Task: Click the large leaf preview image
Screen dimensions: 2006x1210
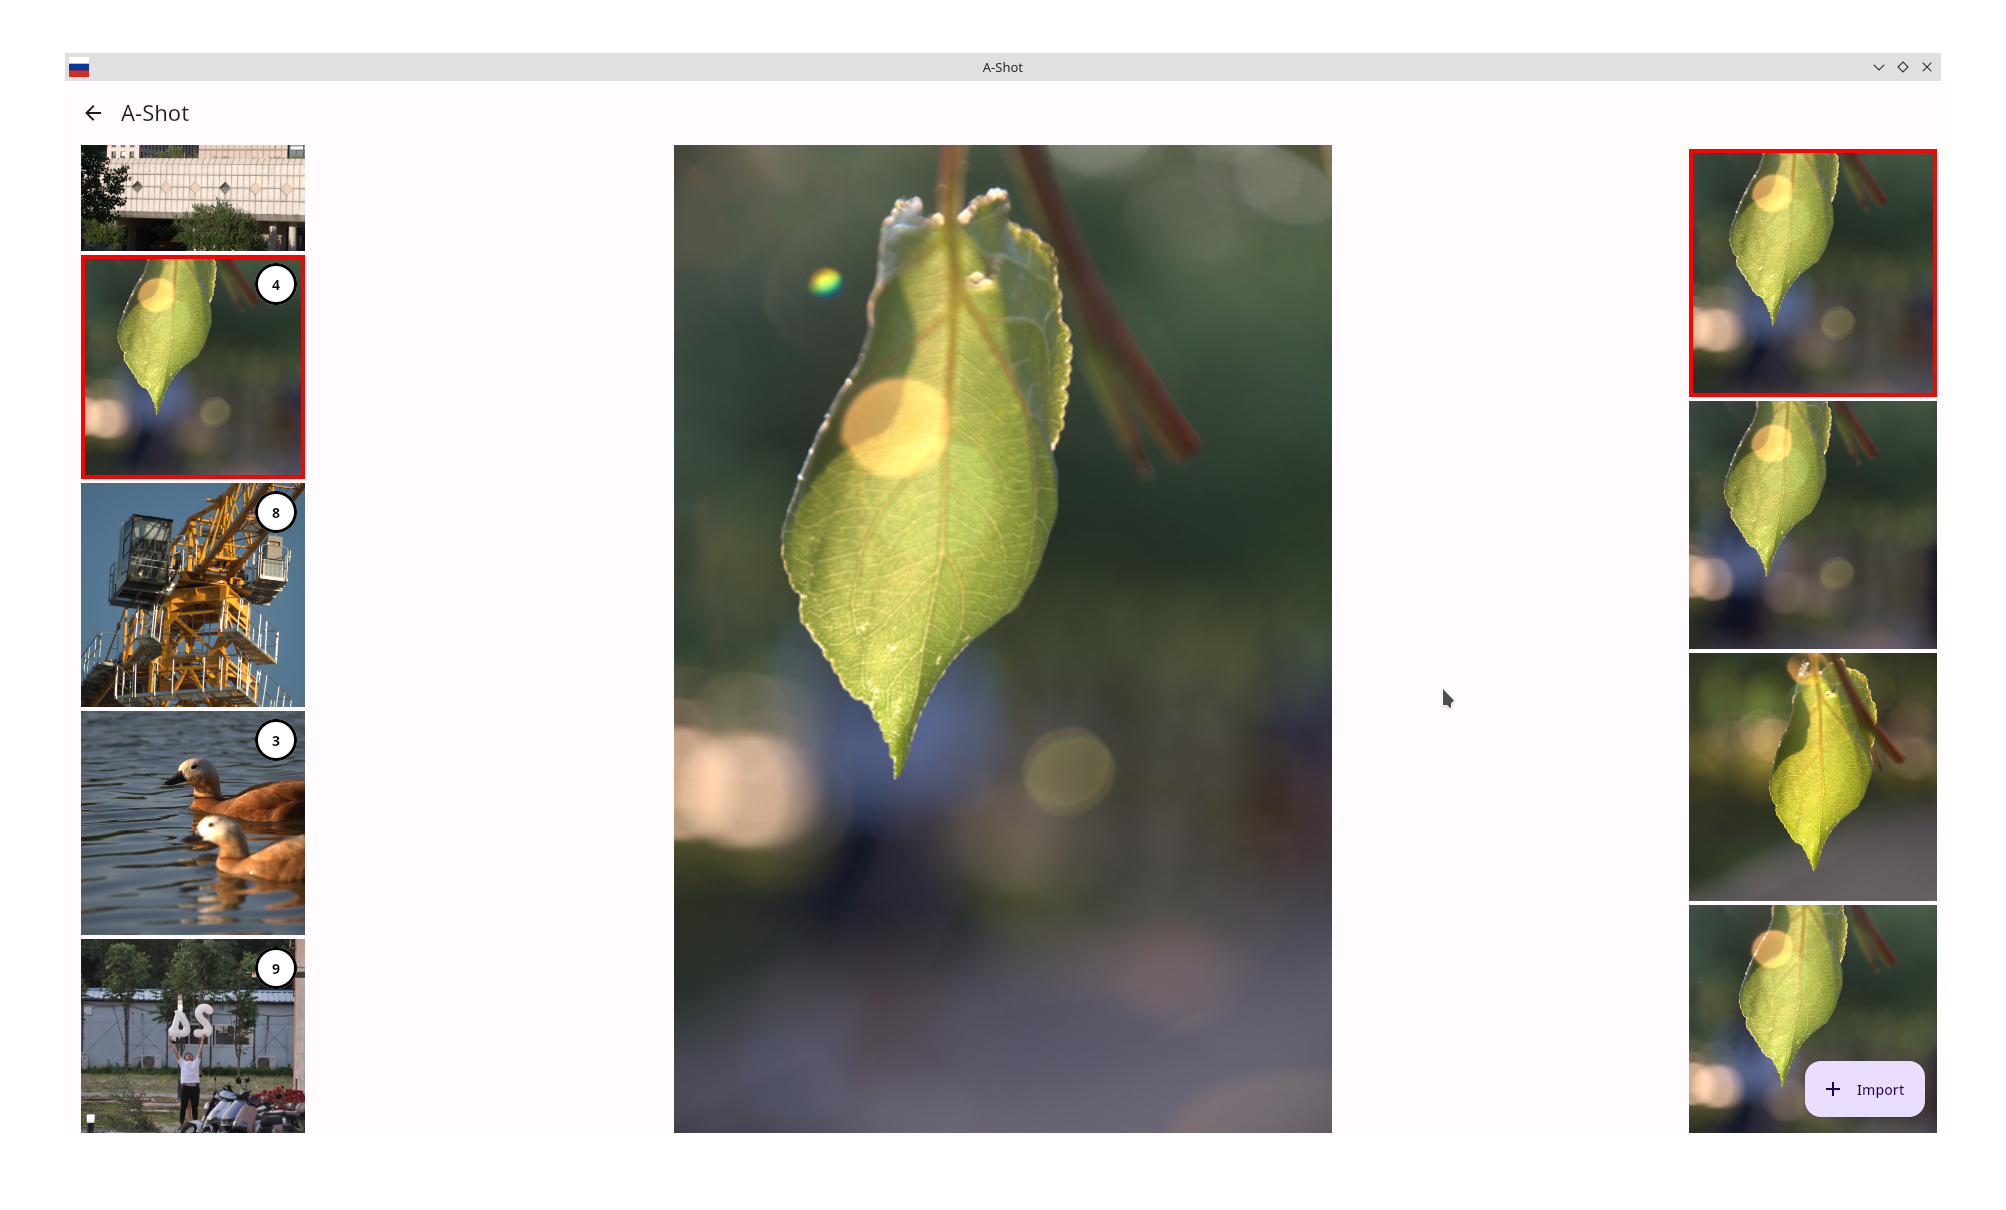Action: coord(1002,638)
